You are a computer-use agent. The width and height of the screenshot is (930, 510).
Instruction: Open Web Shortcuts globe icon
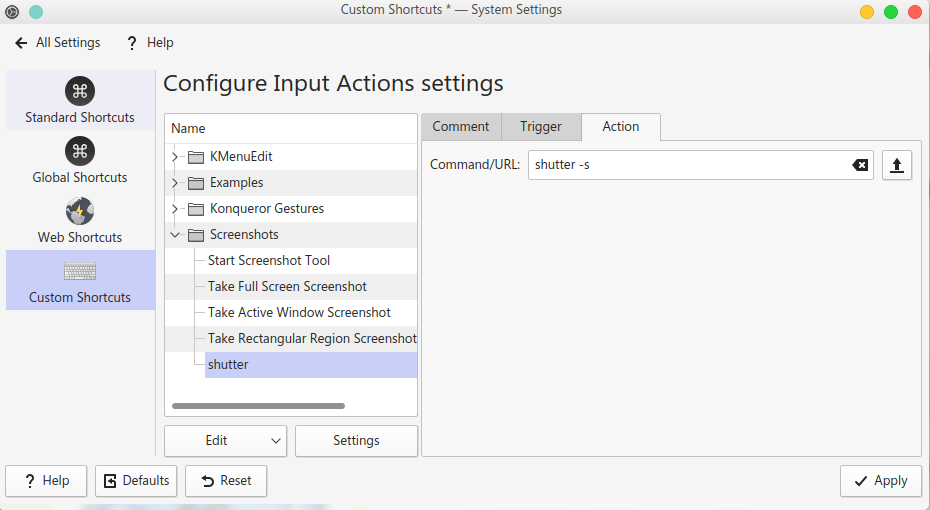(80, 211)
